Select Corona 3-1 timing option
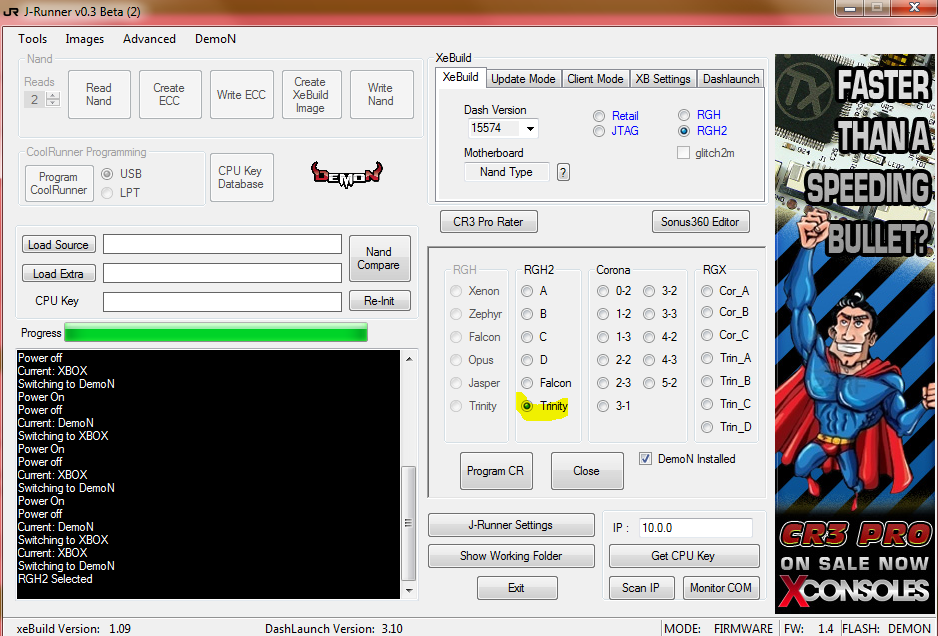The height and width of the screenshot is (636, 938). point(603,406)
